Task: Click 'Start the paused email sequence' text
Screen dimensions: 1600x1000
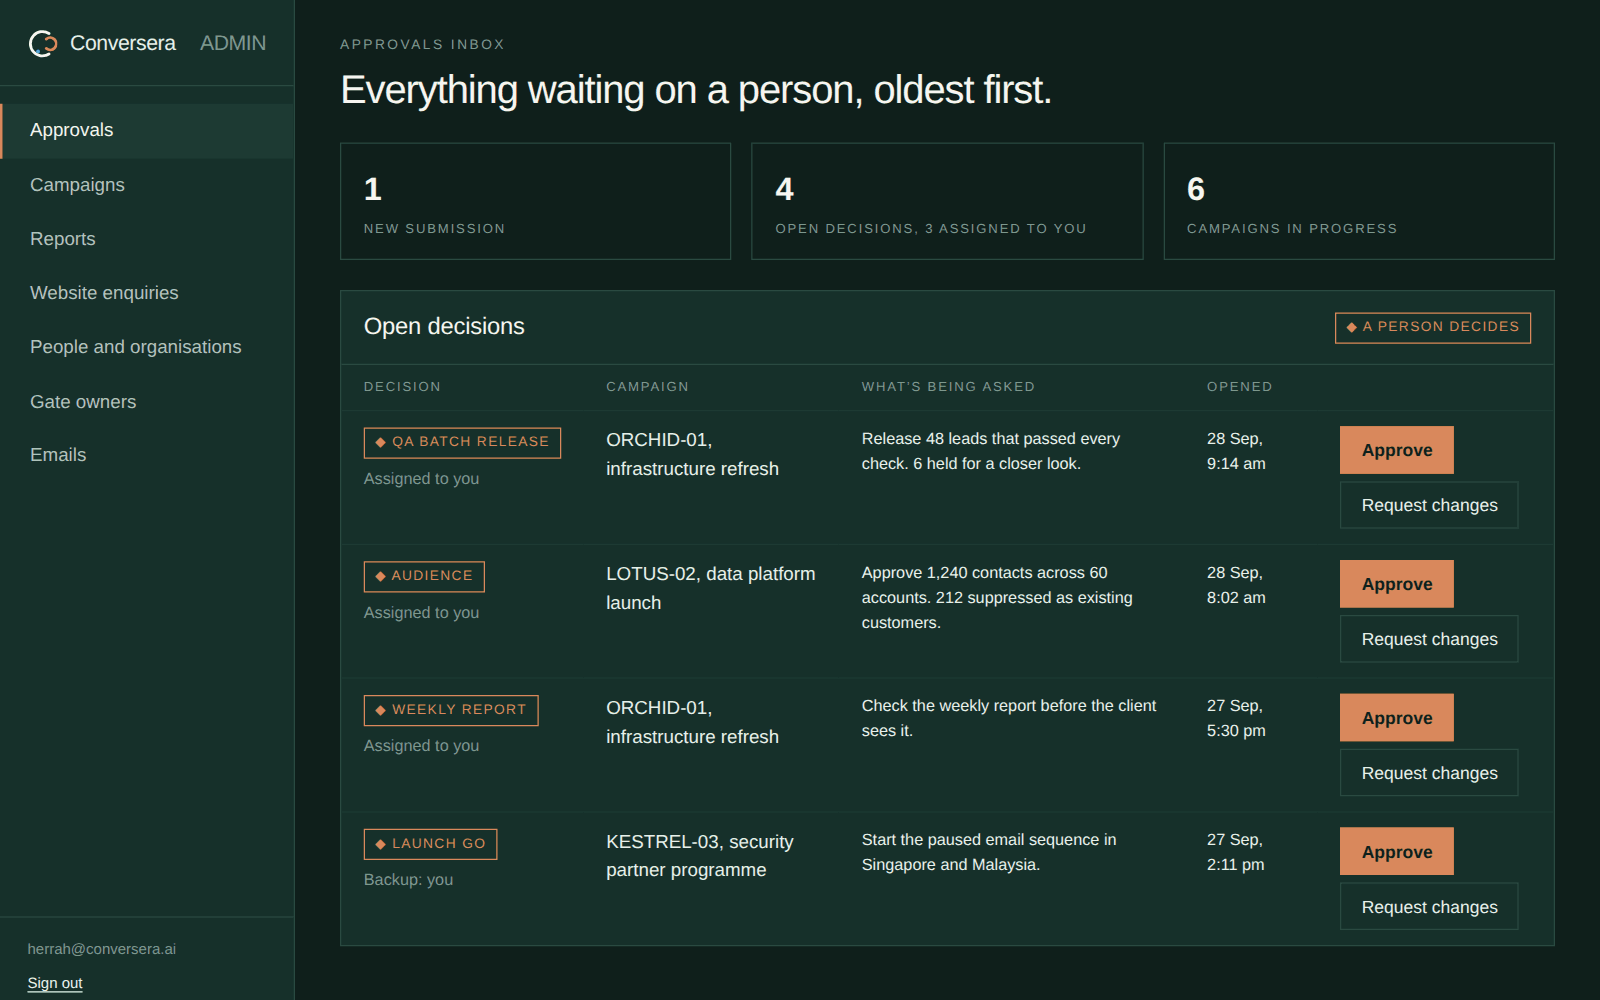Action: (989, 852)
